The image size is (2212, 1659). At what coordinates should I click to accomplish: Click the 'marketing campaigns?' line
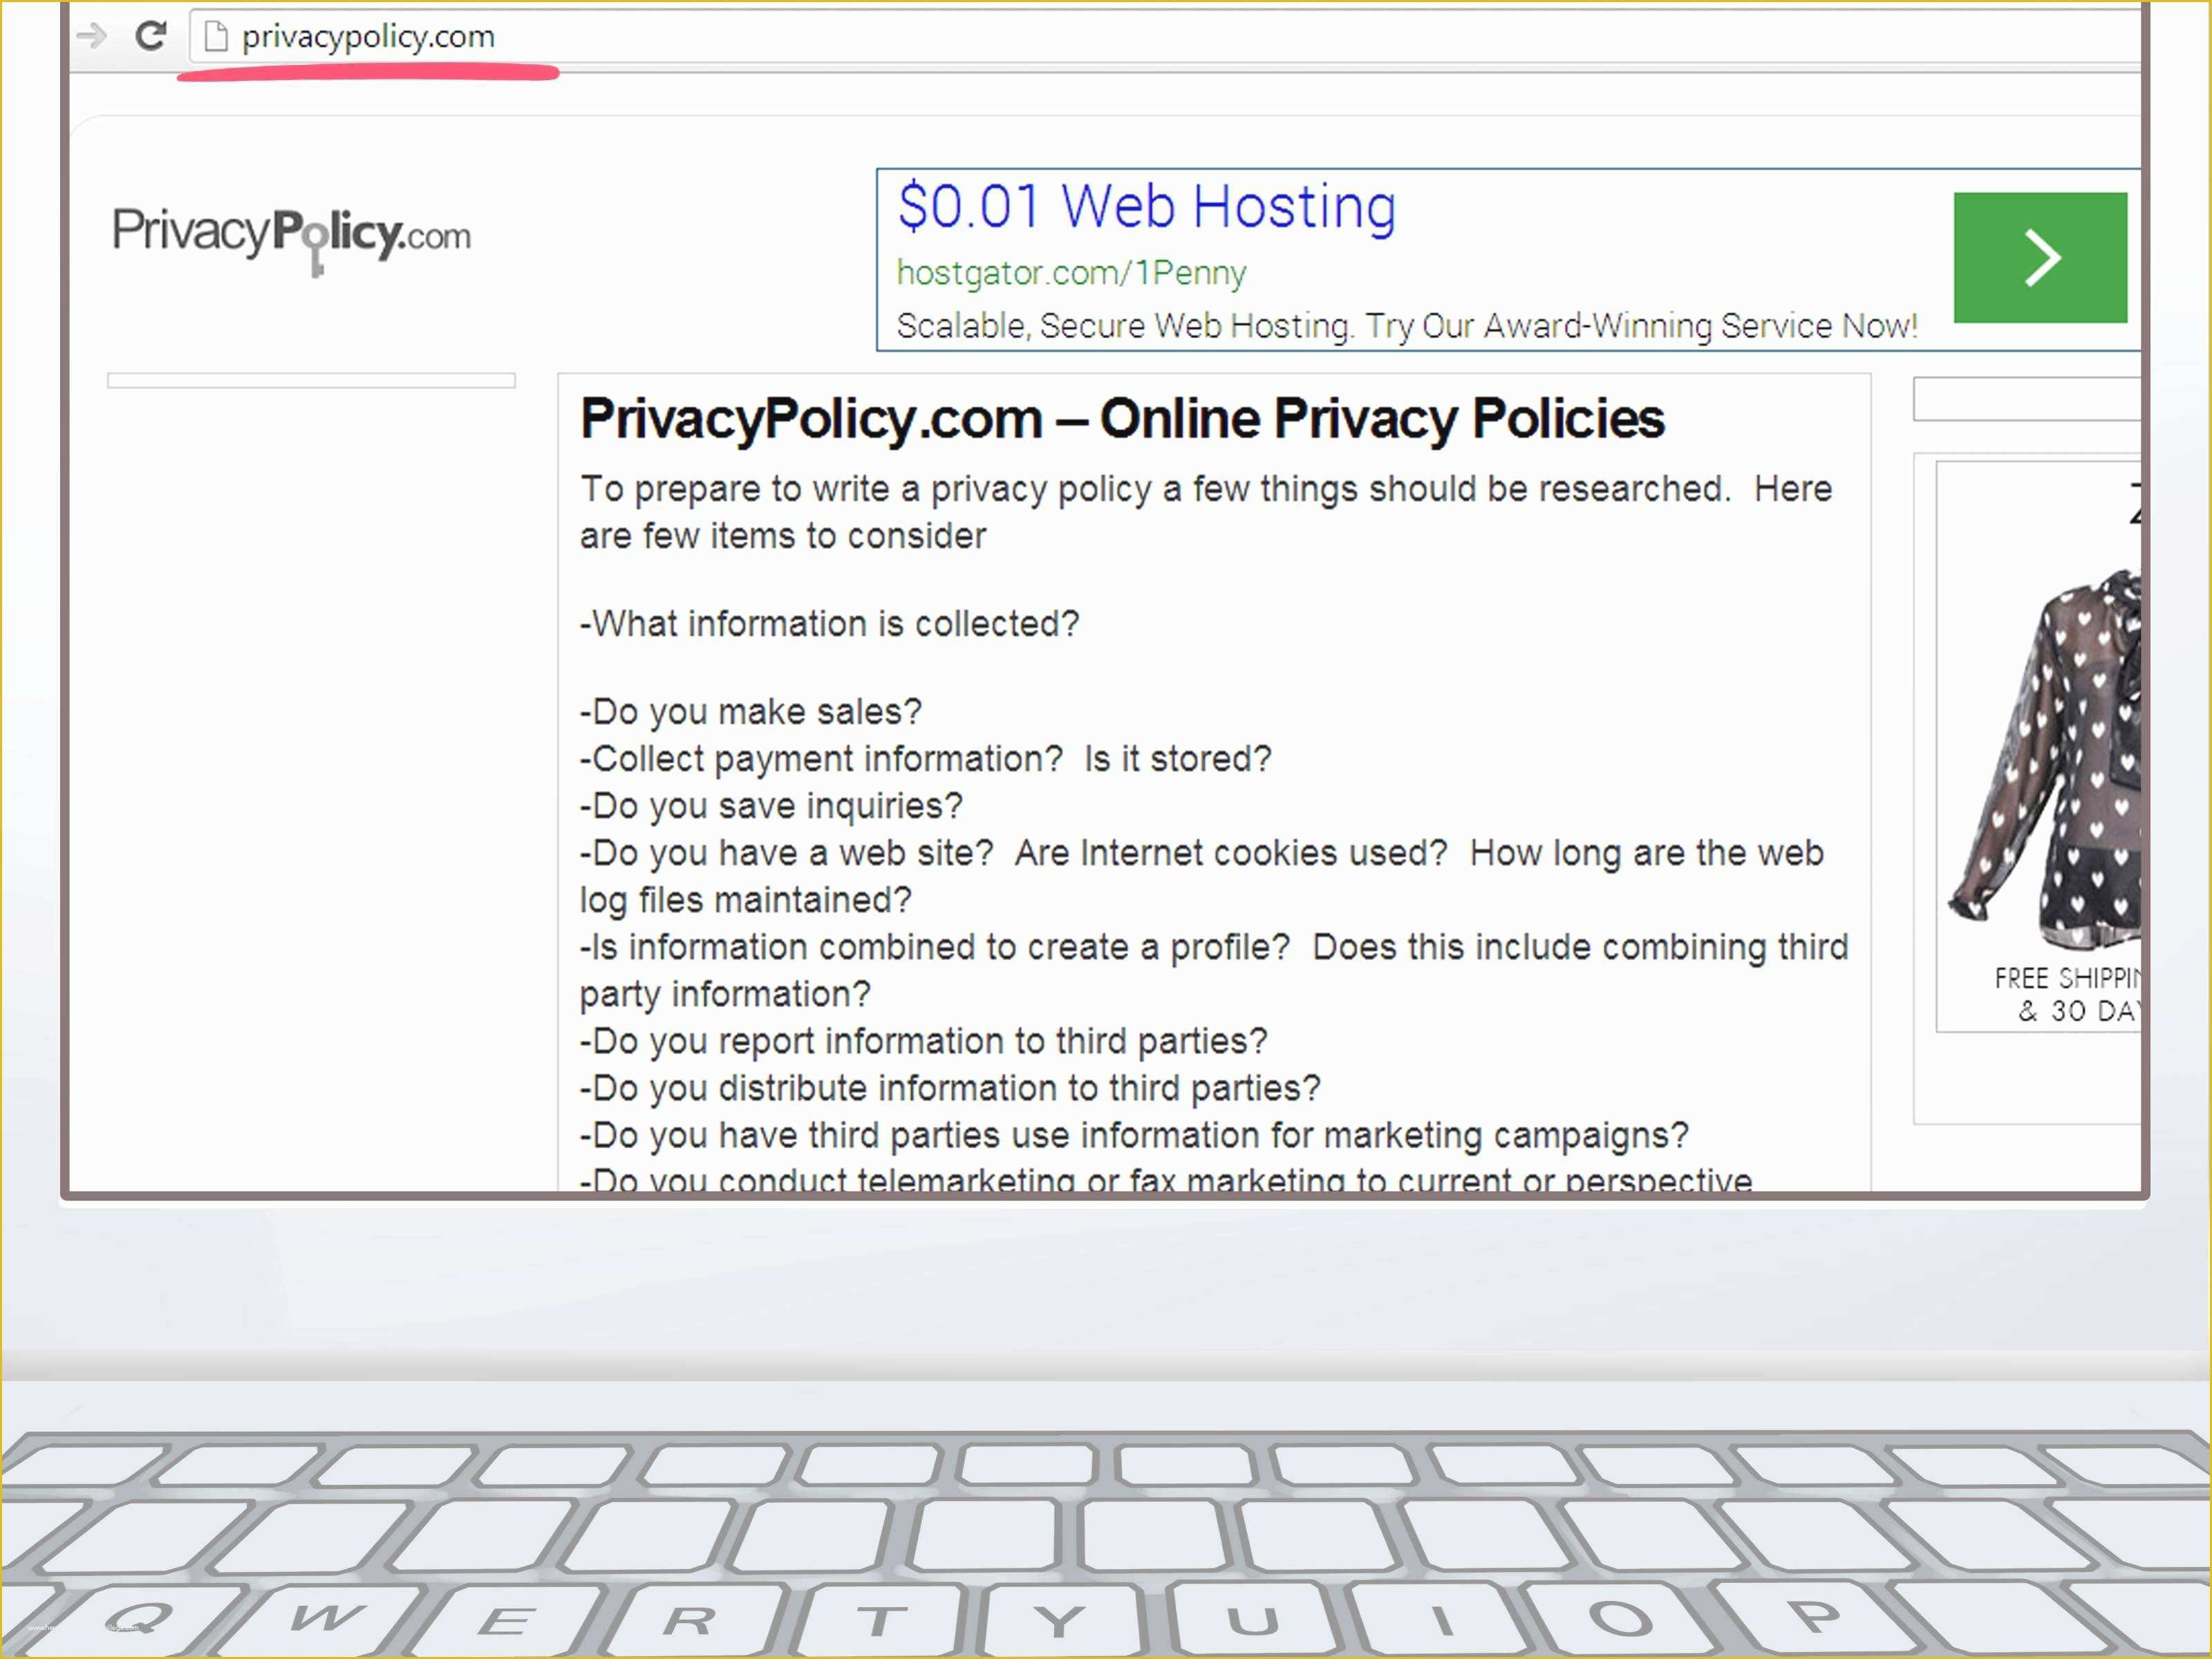[1134, 1134]
